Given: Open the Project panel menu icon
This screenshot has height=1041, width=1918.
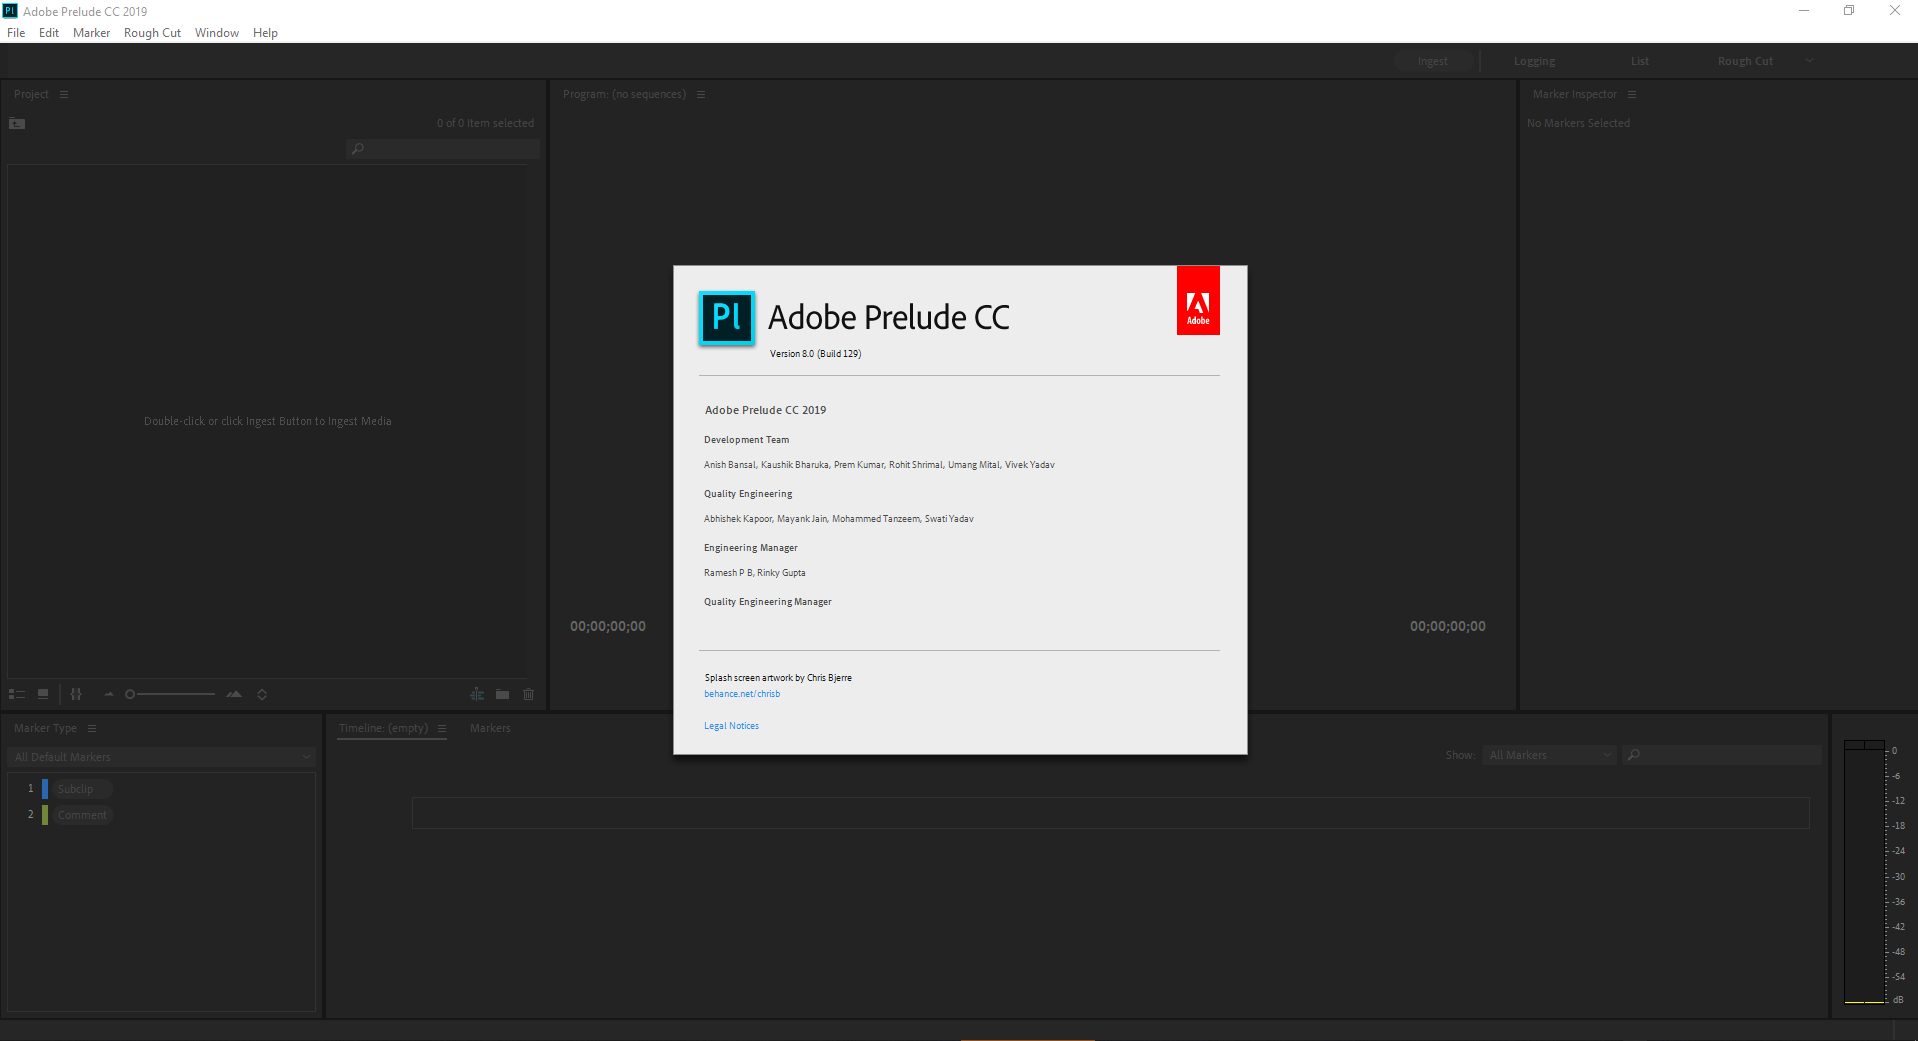Looking at the screenshot, I should pos(64,94).
